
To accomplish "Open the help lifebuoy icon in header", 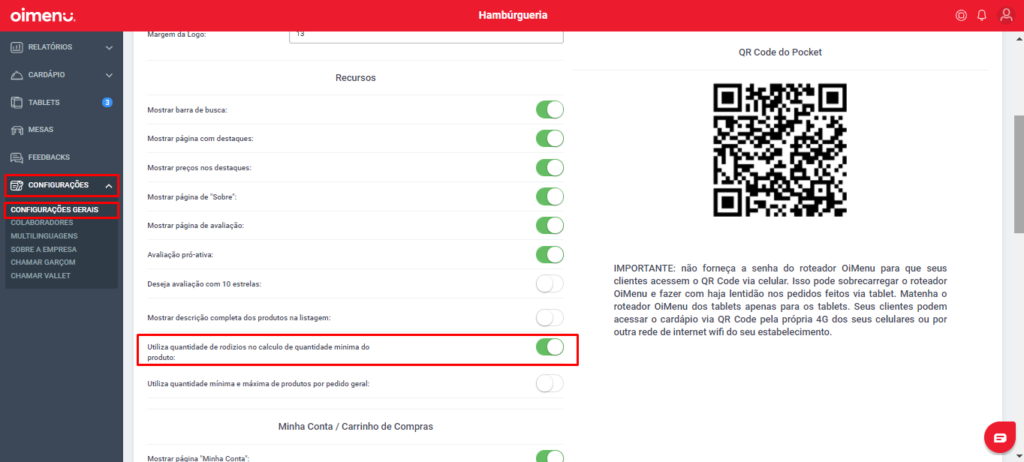I will tap(961, 16).
